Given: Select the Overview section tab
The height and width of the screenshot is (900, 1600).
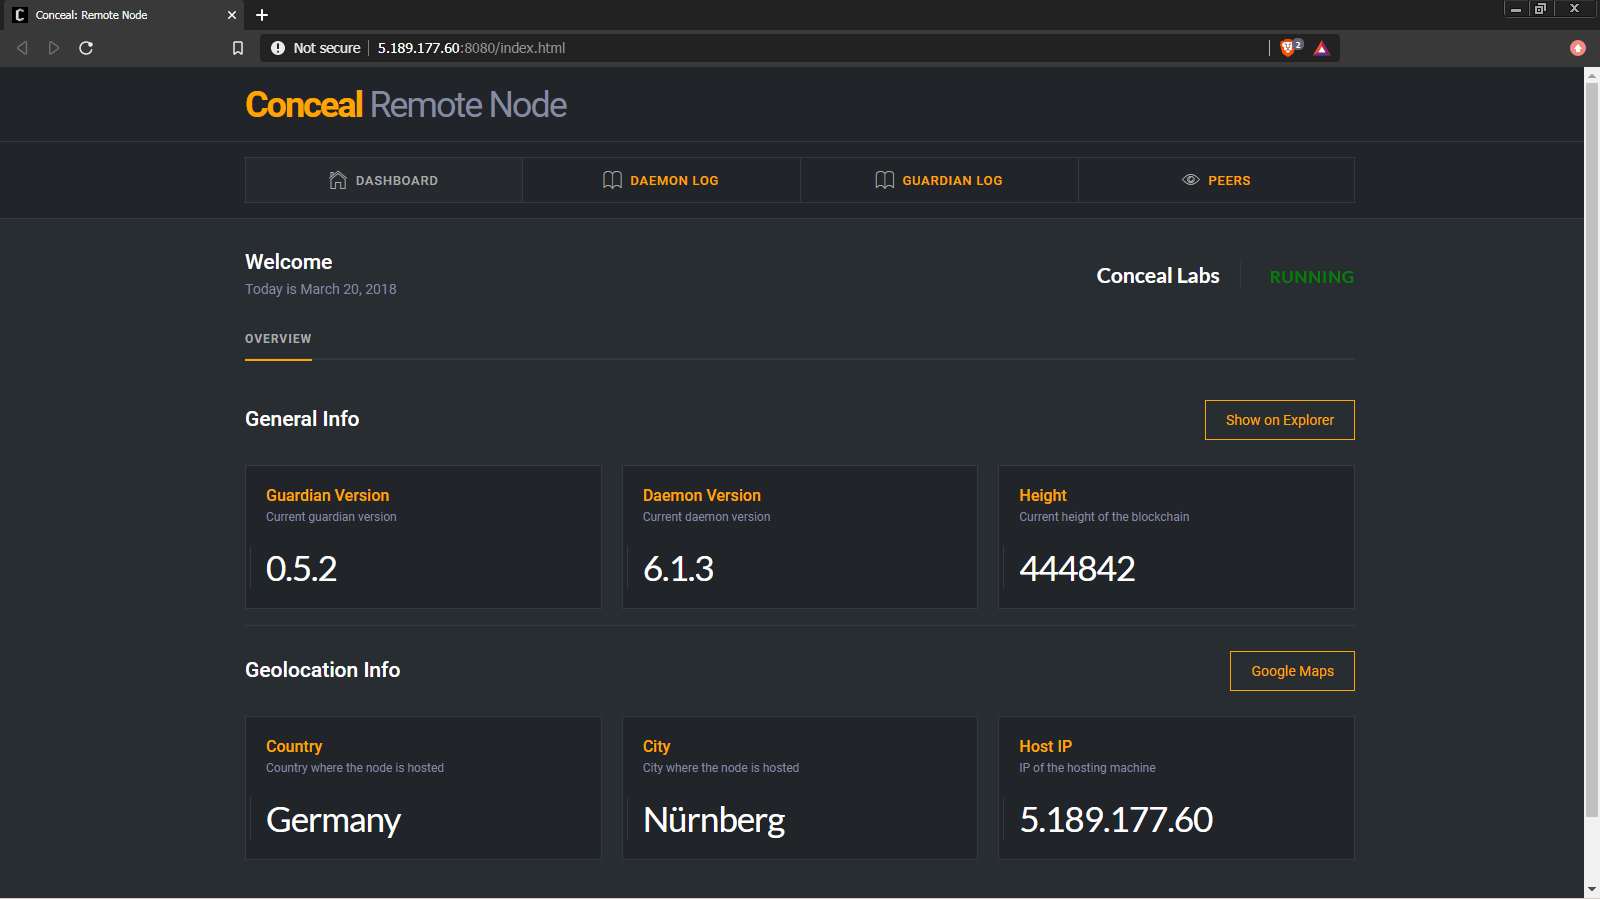Looking at the screenshot, I should click(278, 339).
